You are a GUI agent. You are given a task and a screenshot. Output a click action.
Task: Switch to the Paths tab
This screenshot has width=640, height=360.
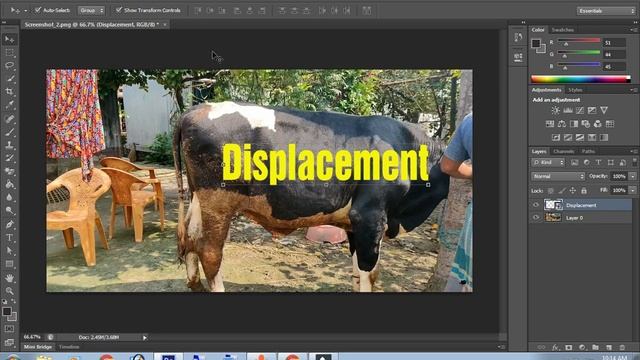coord(588,151)
